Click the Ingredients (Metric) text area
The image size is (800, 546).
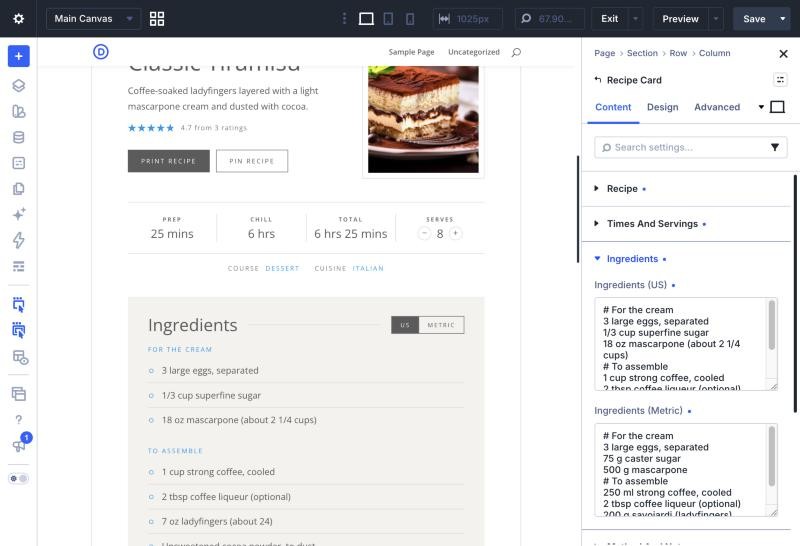[x=686, y=470]
